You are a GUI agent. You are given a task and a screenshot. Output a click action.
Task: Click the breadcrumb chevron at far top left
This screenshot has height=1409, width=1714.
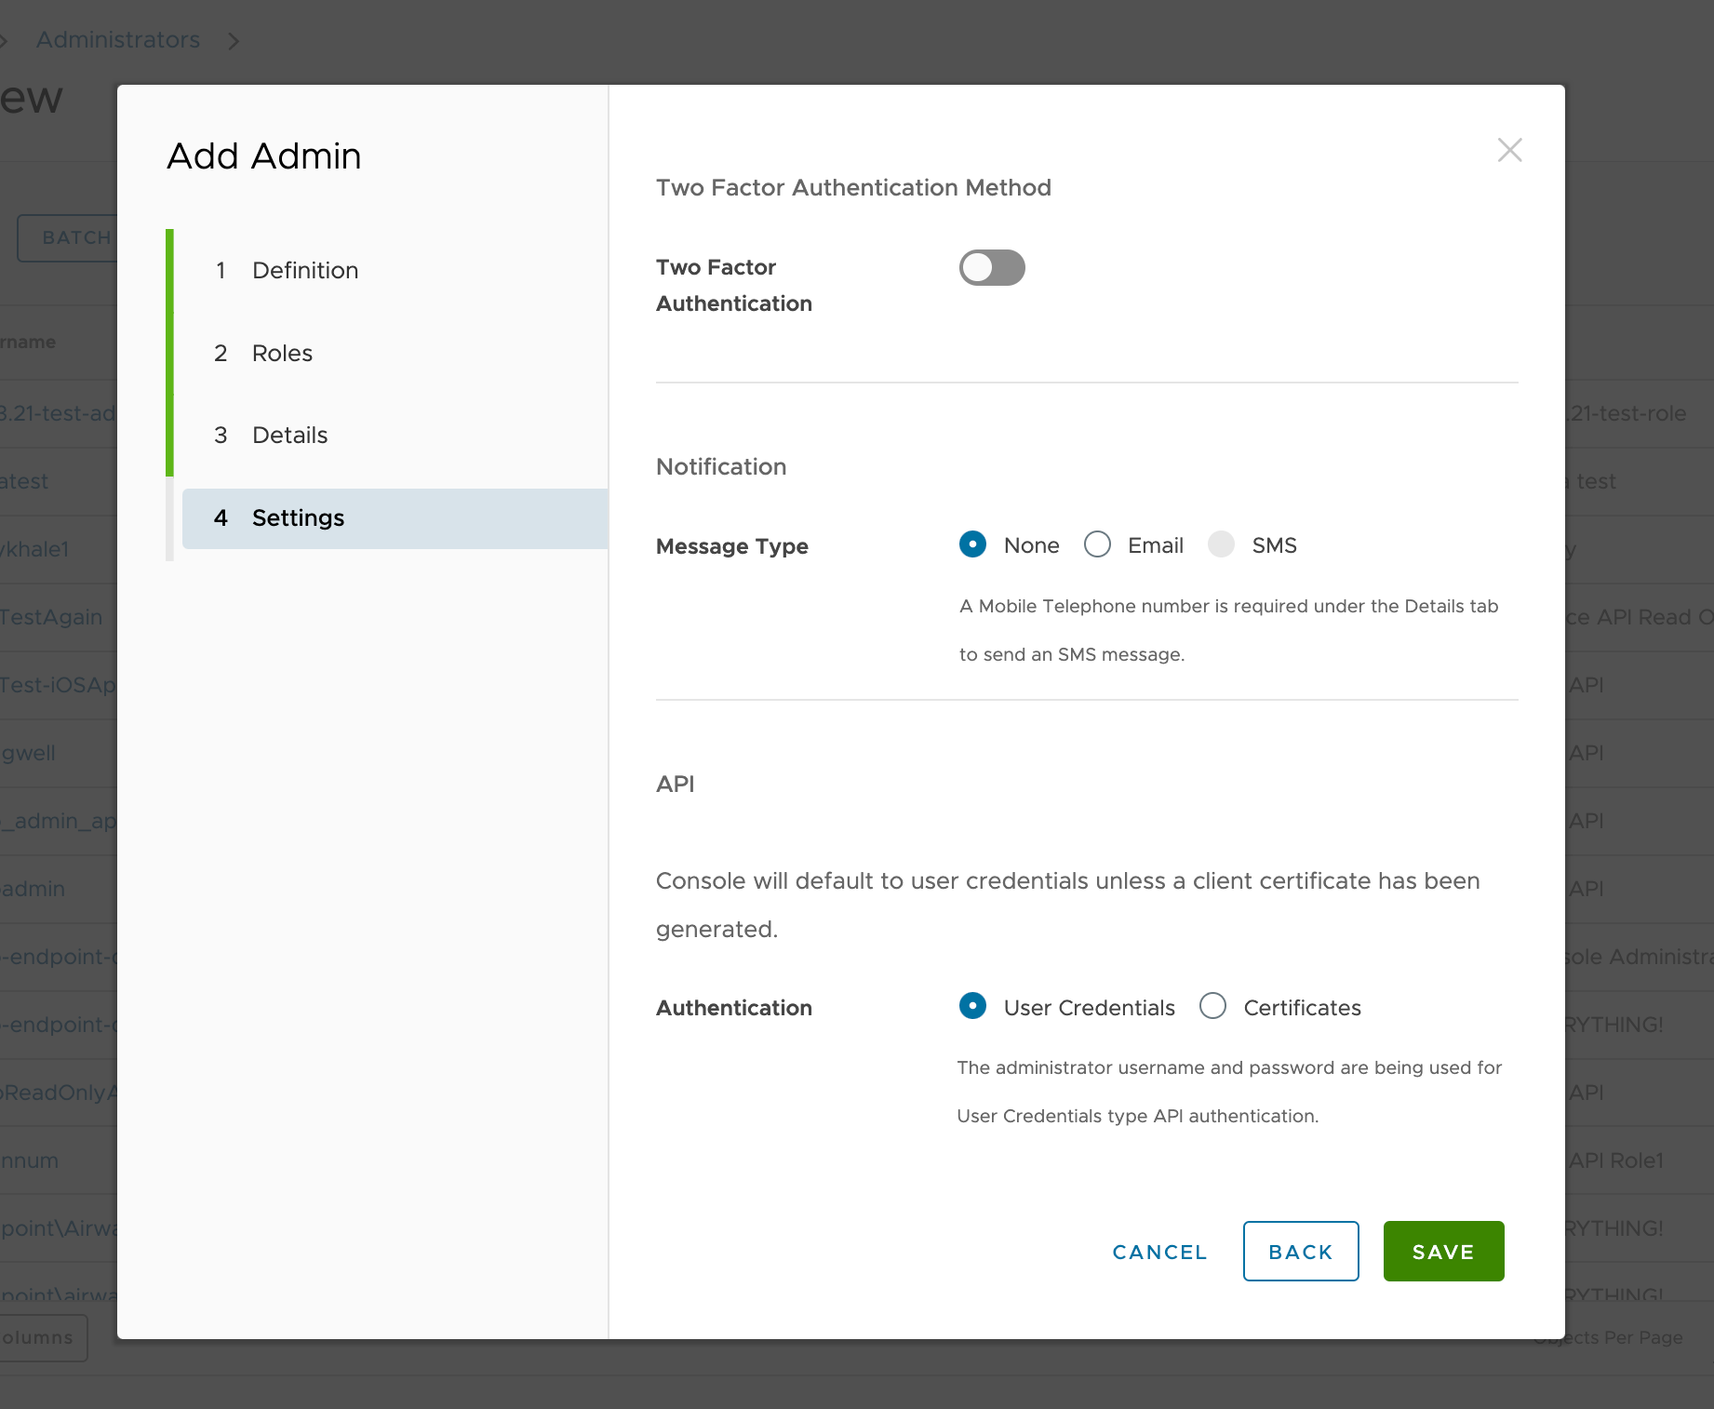pyautogui.click(x=6, y=40)
